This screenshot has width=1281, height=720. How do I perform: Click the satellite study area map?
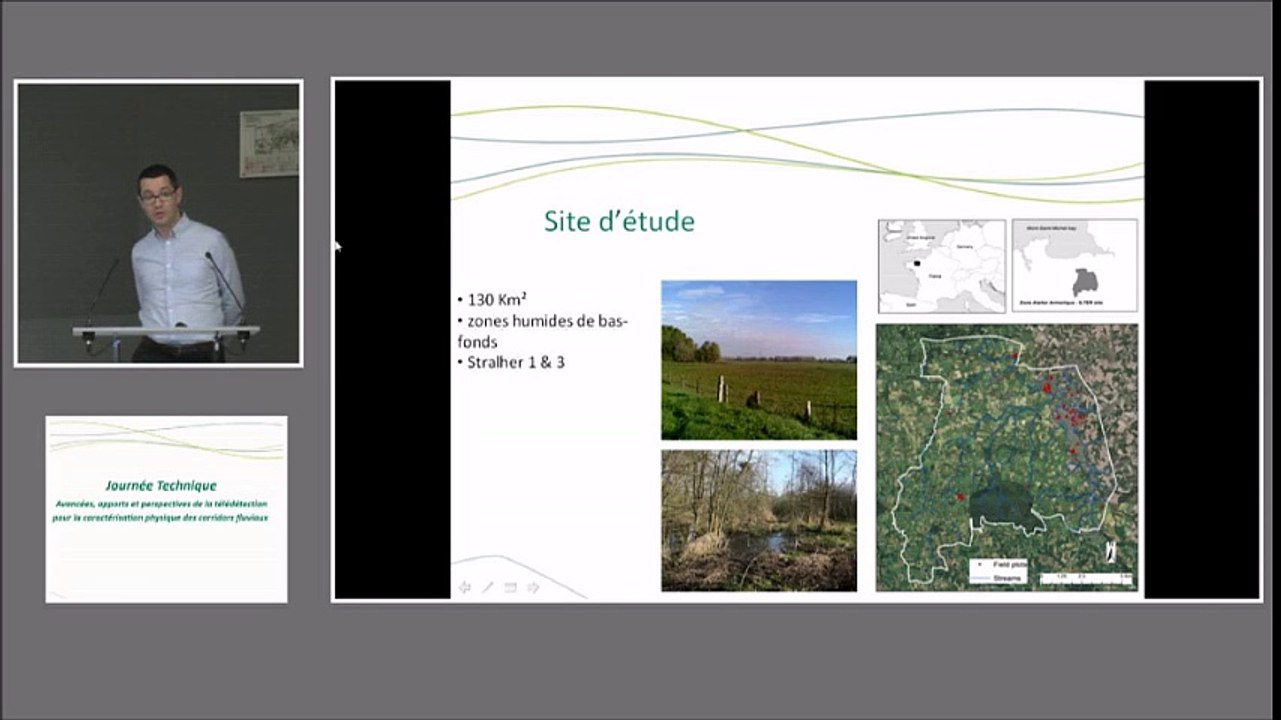coord(1007,457)
